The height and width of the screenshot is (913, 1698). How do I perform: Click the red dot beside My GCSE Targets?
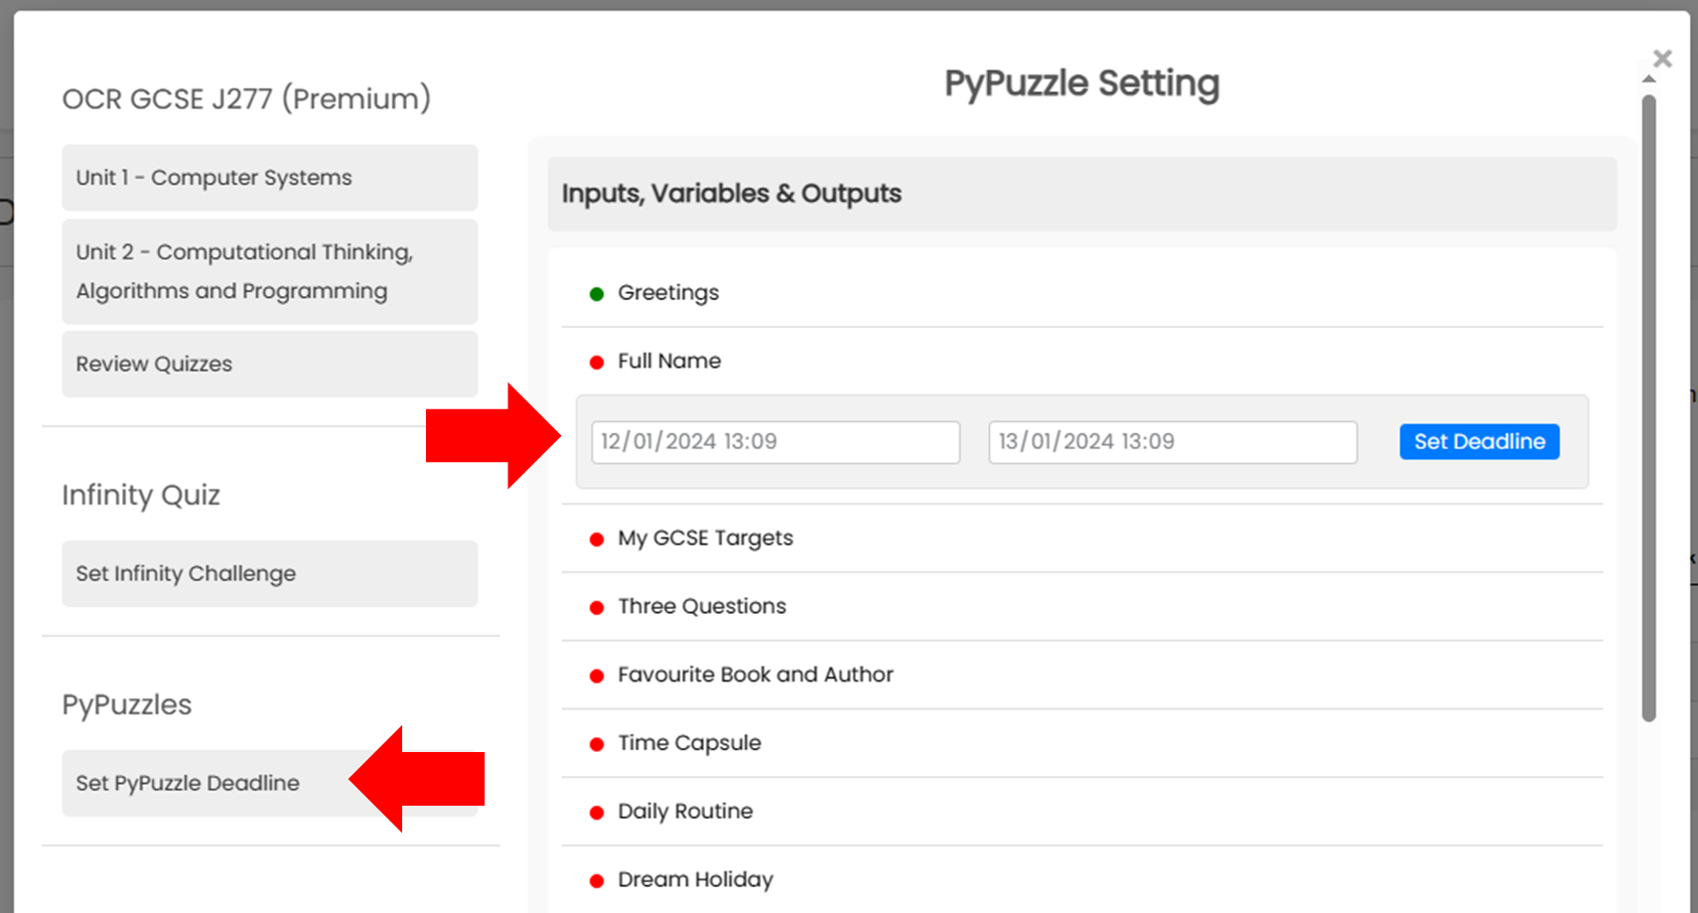tap(597, 539)
